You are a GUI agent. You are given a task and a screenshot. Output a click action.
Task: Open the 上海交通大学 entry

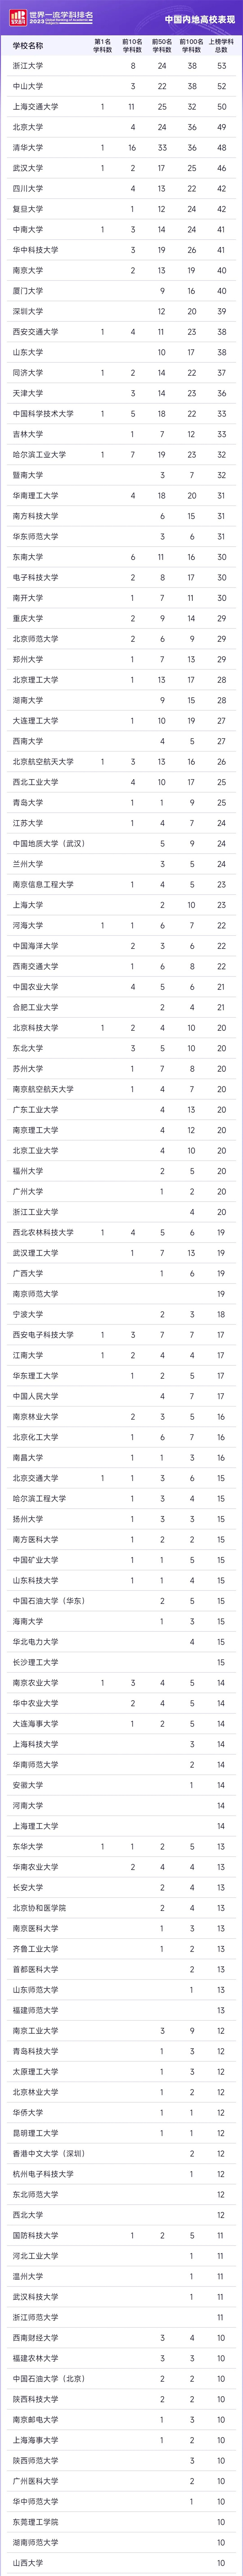click(35, 107)
